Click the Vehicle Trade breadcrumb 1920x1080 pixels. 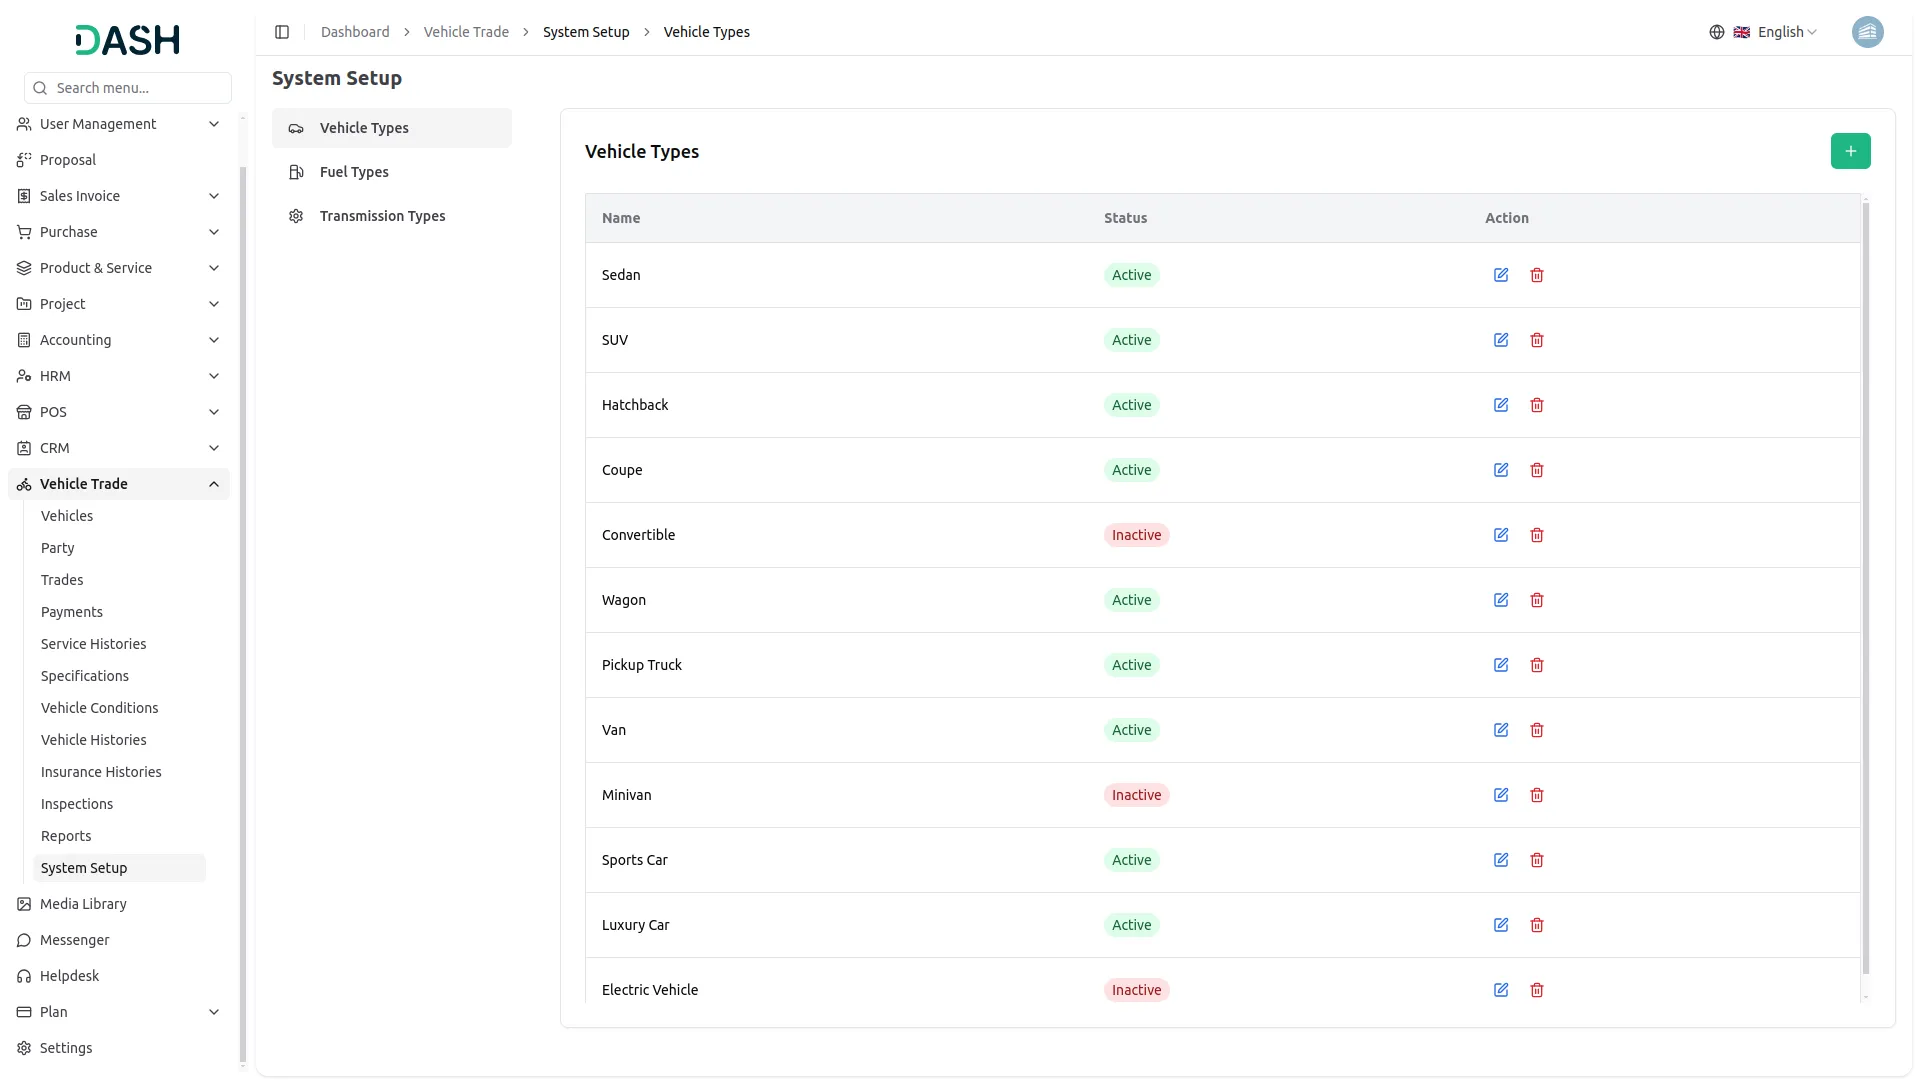[x=466, y=32]
